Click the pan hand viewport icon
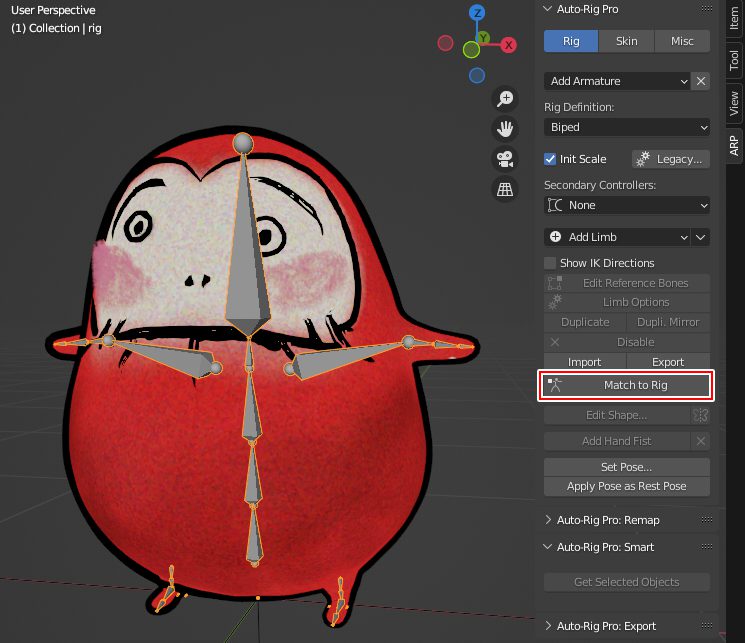Viewport: 745px width, 643px height. pos(505,128)
